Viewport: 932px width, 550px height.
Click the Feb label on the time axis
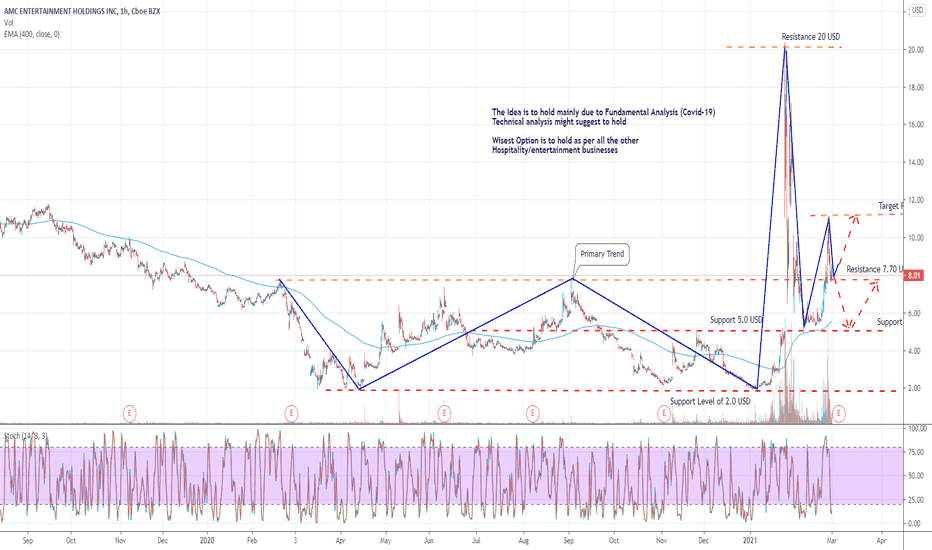(252, 540)
